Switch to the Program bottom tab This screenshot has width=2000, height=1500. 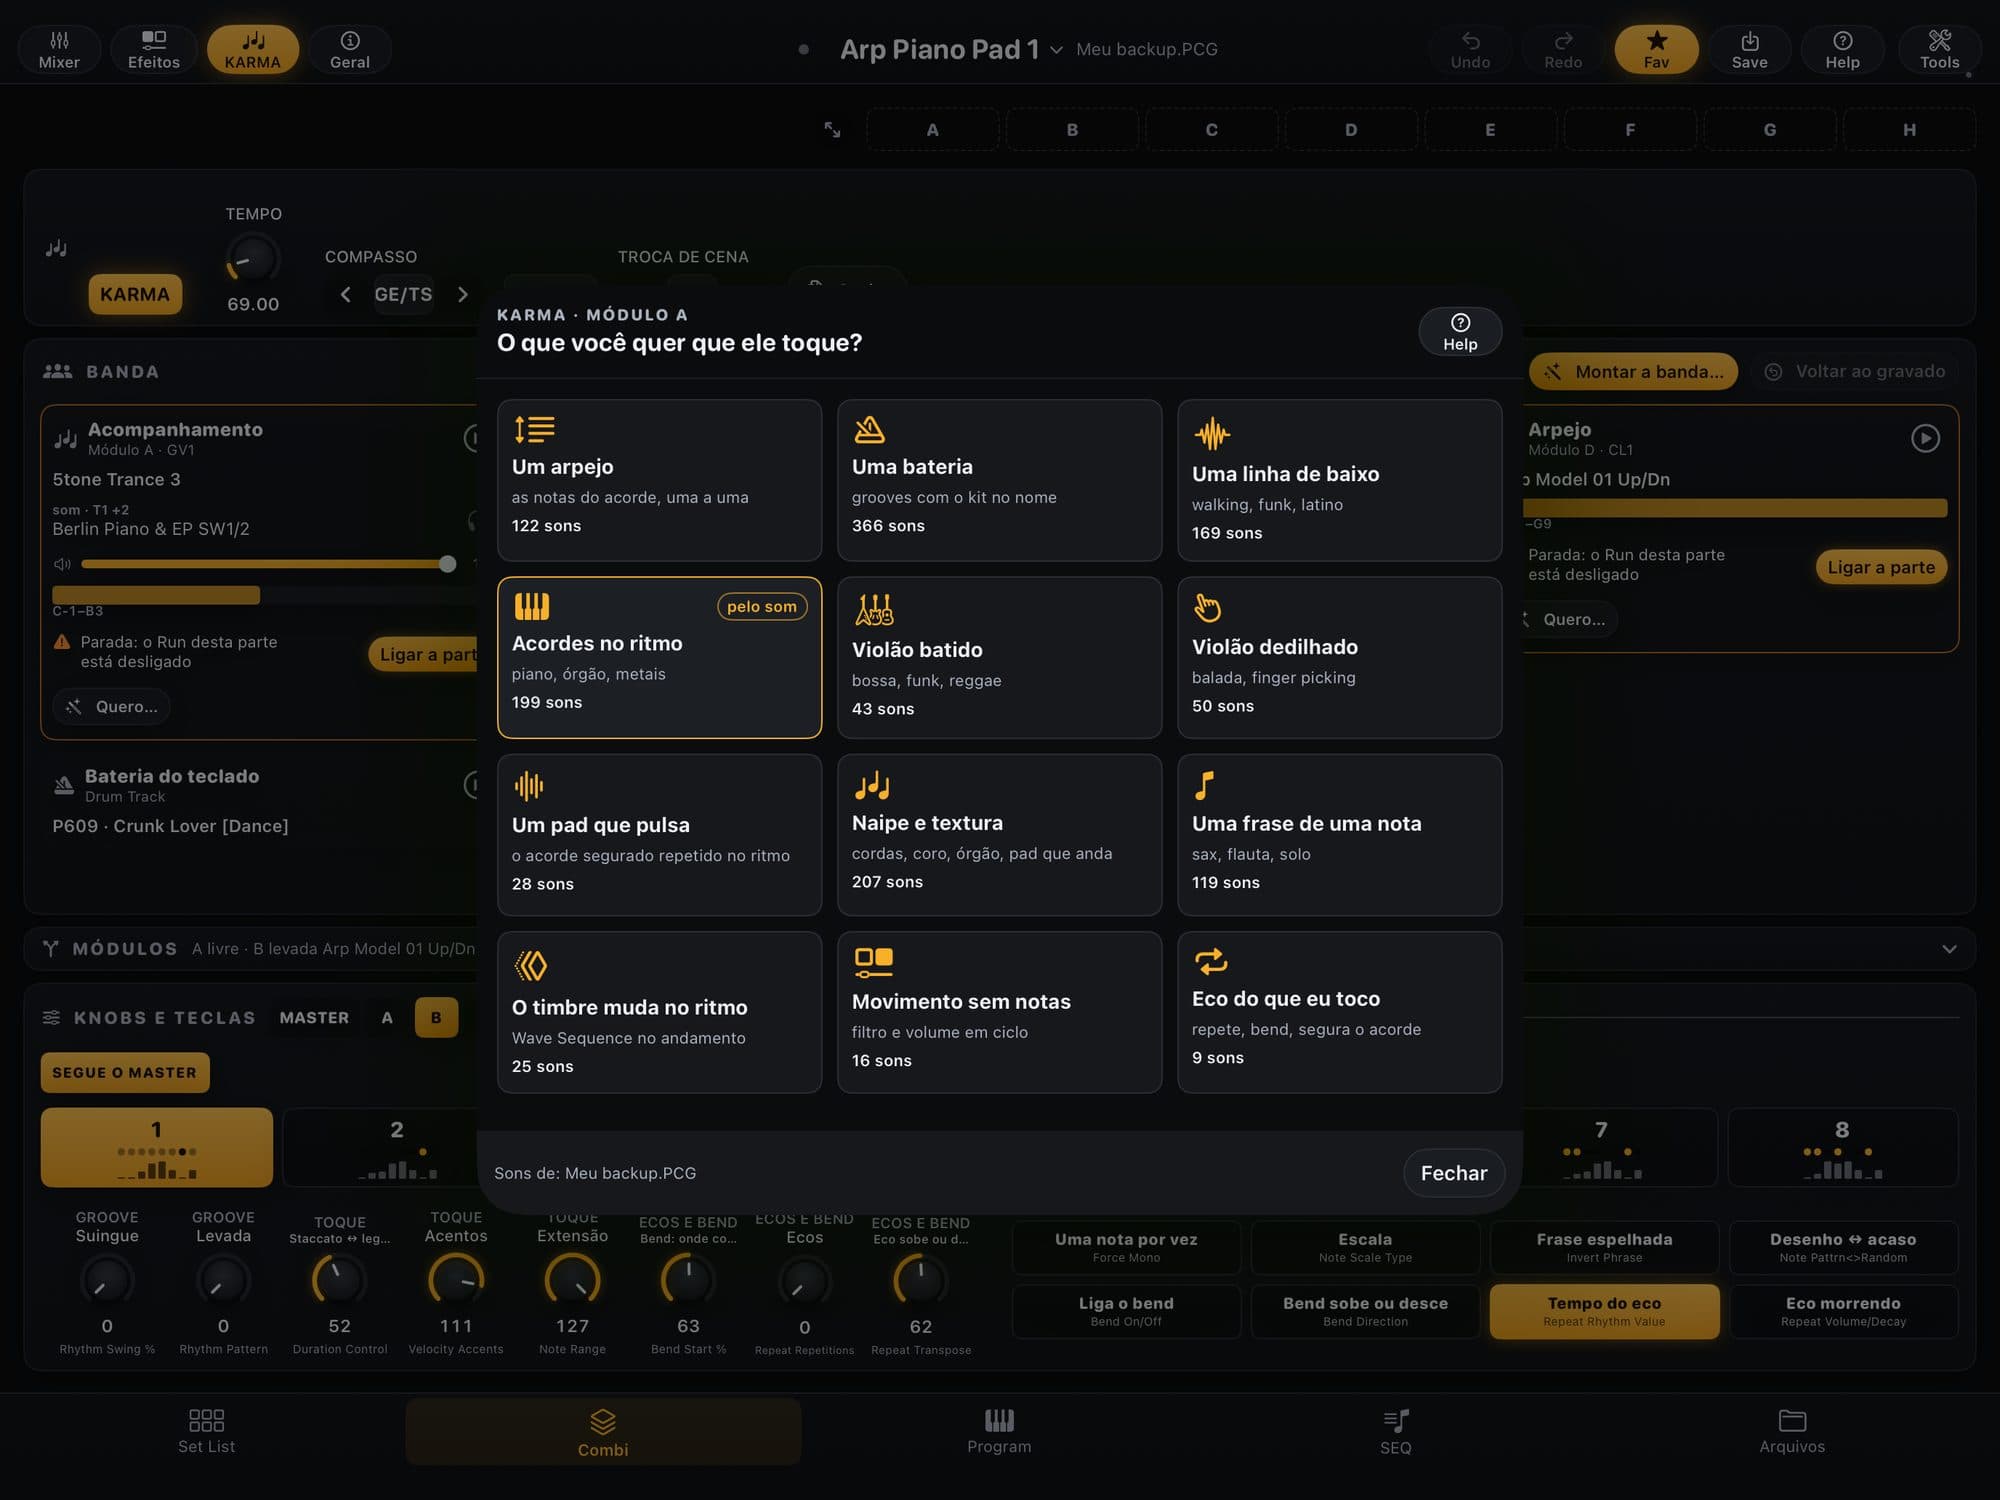coord(999,1431)
